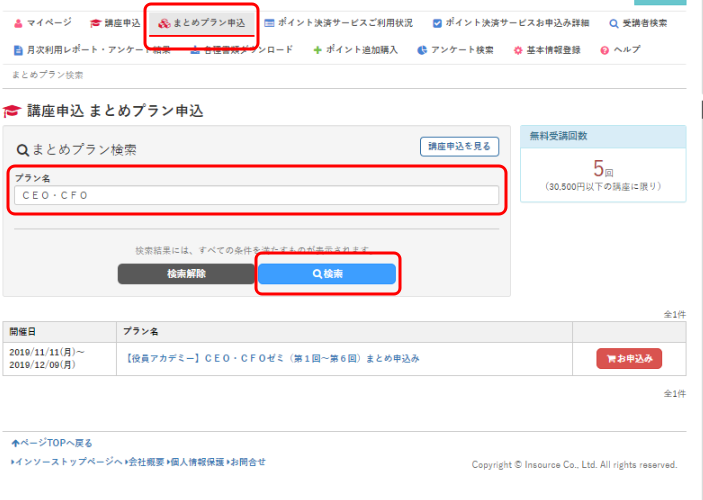
Task: Click the 講座申込 graduation cap icon
Action: (x=95, y=22)
